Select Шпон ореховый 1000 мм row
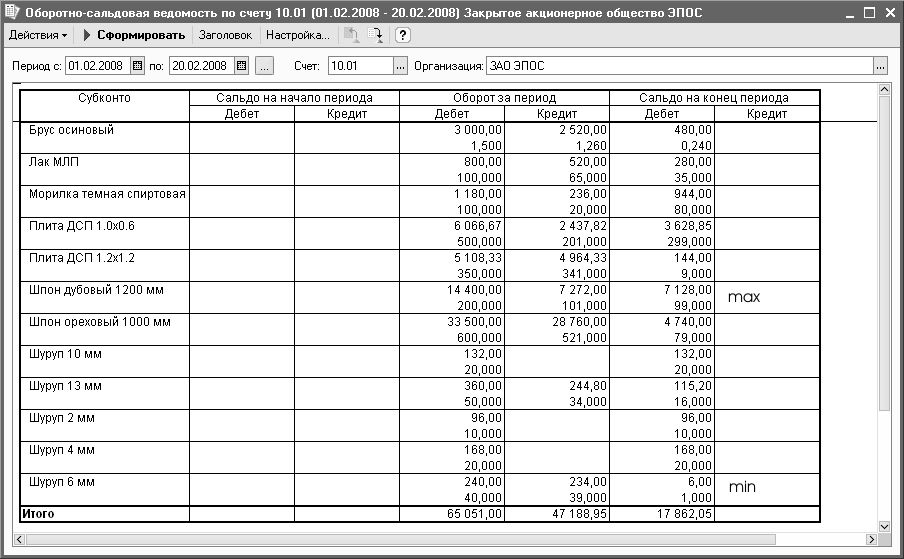This screenshot has height=559, width=904. tap(100, 322)
